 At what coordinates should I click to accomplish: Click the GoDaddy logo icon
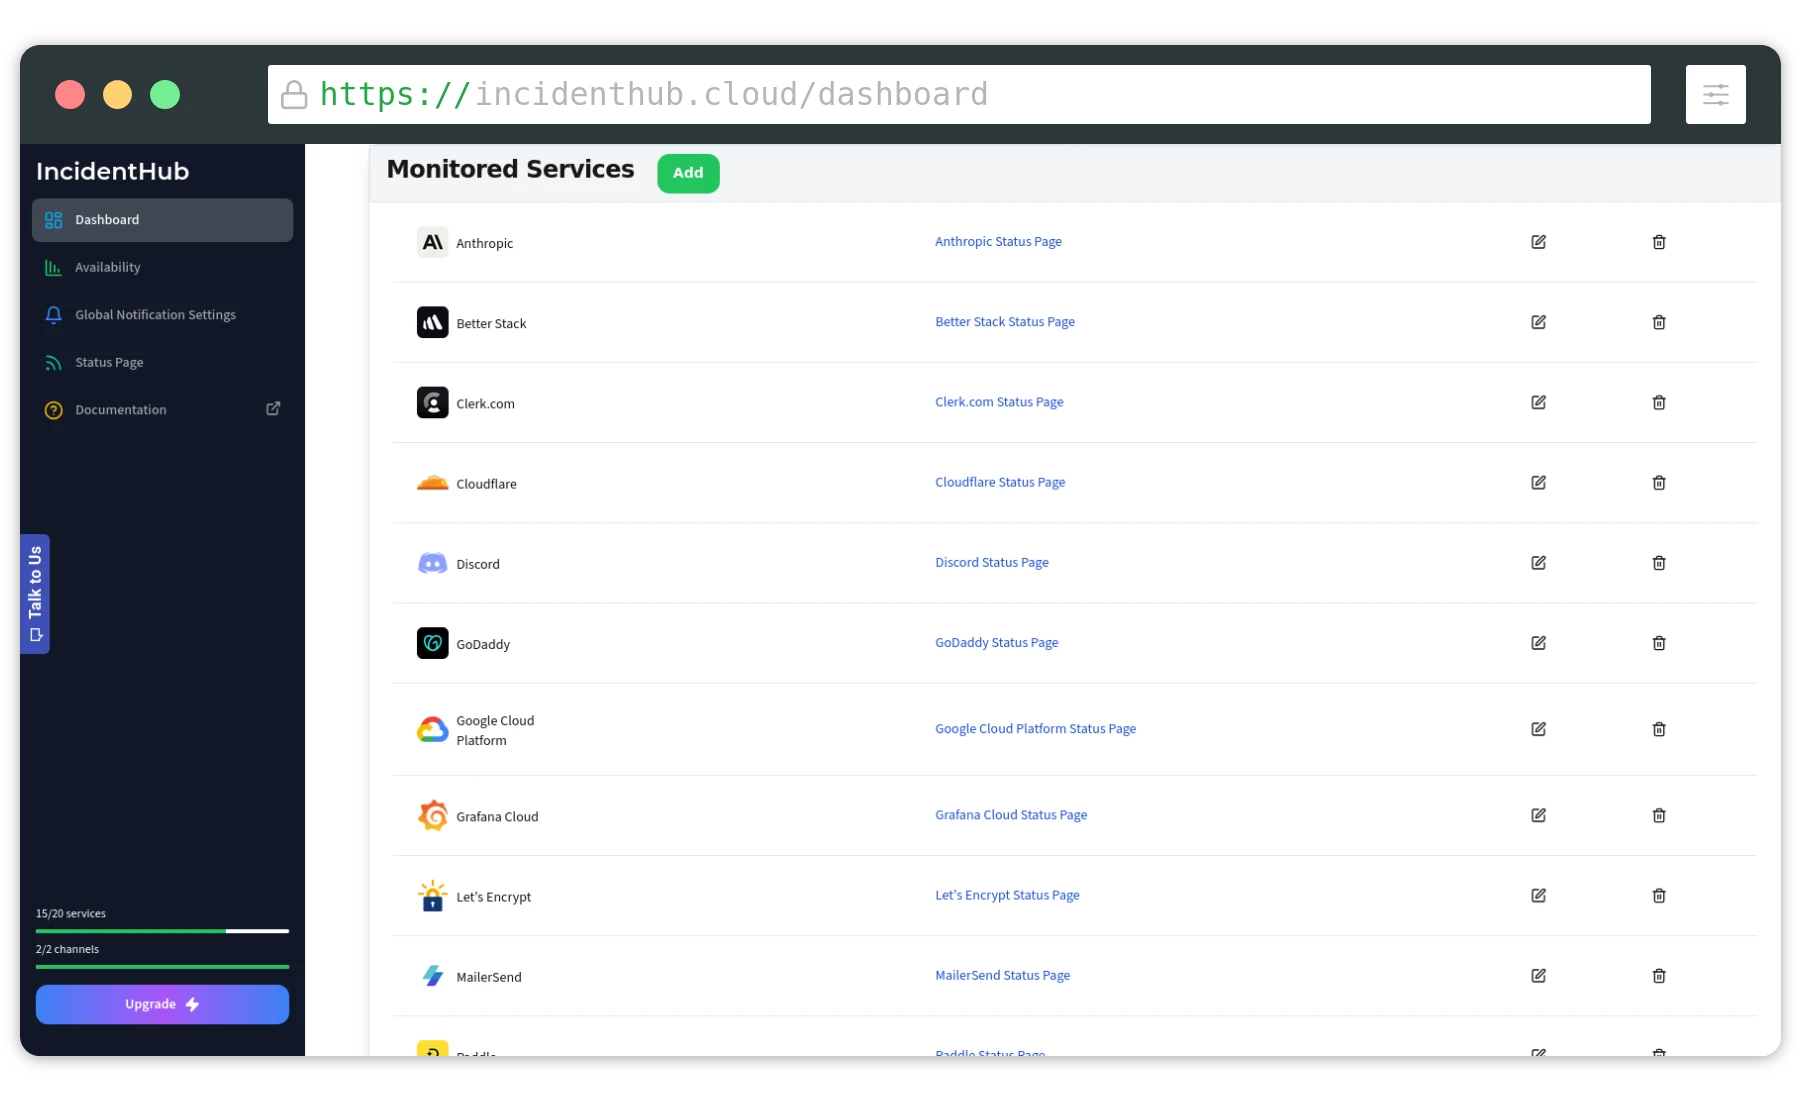pyautogui.click(x=432, y=643)
